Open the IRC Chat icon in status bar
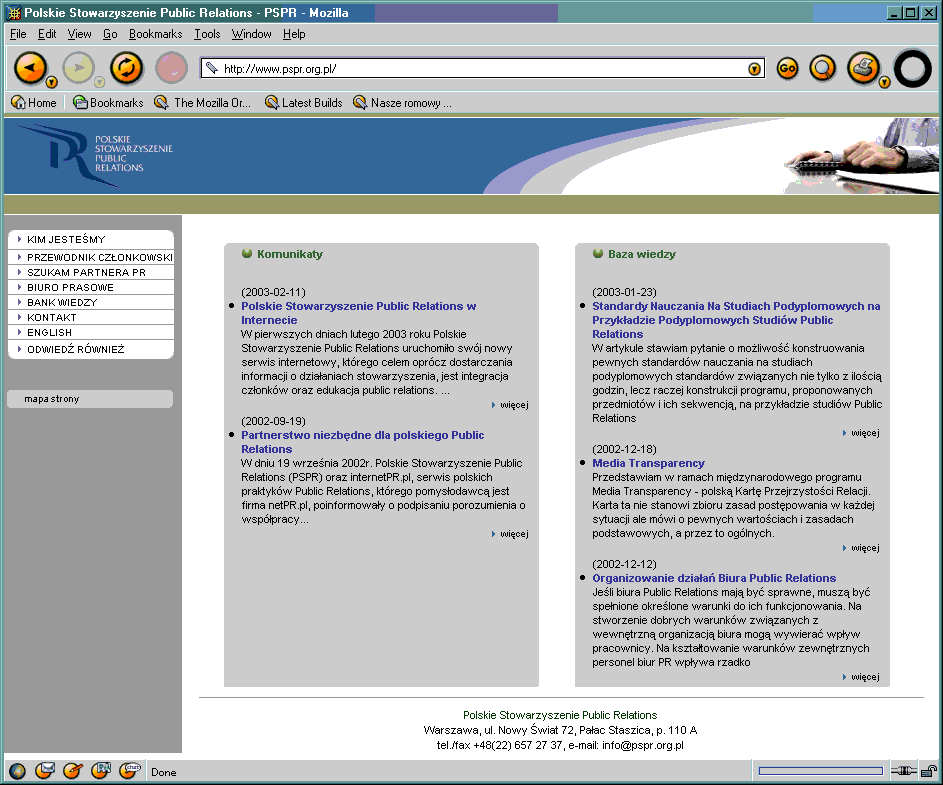The image size is (943, 785). (130, 770)
